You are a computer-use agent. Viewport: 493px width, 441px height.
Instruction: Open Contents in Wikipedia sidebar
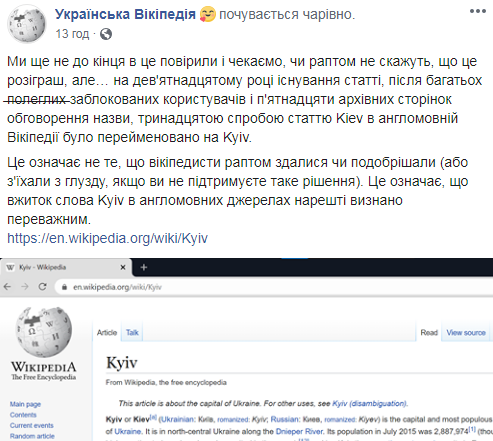point(23,415)
